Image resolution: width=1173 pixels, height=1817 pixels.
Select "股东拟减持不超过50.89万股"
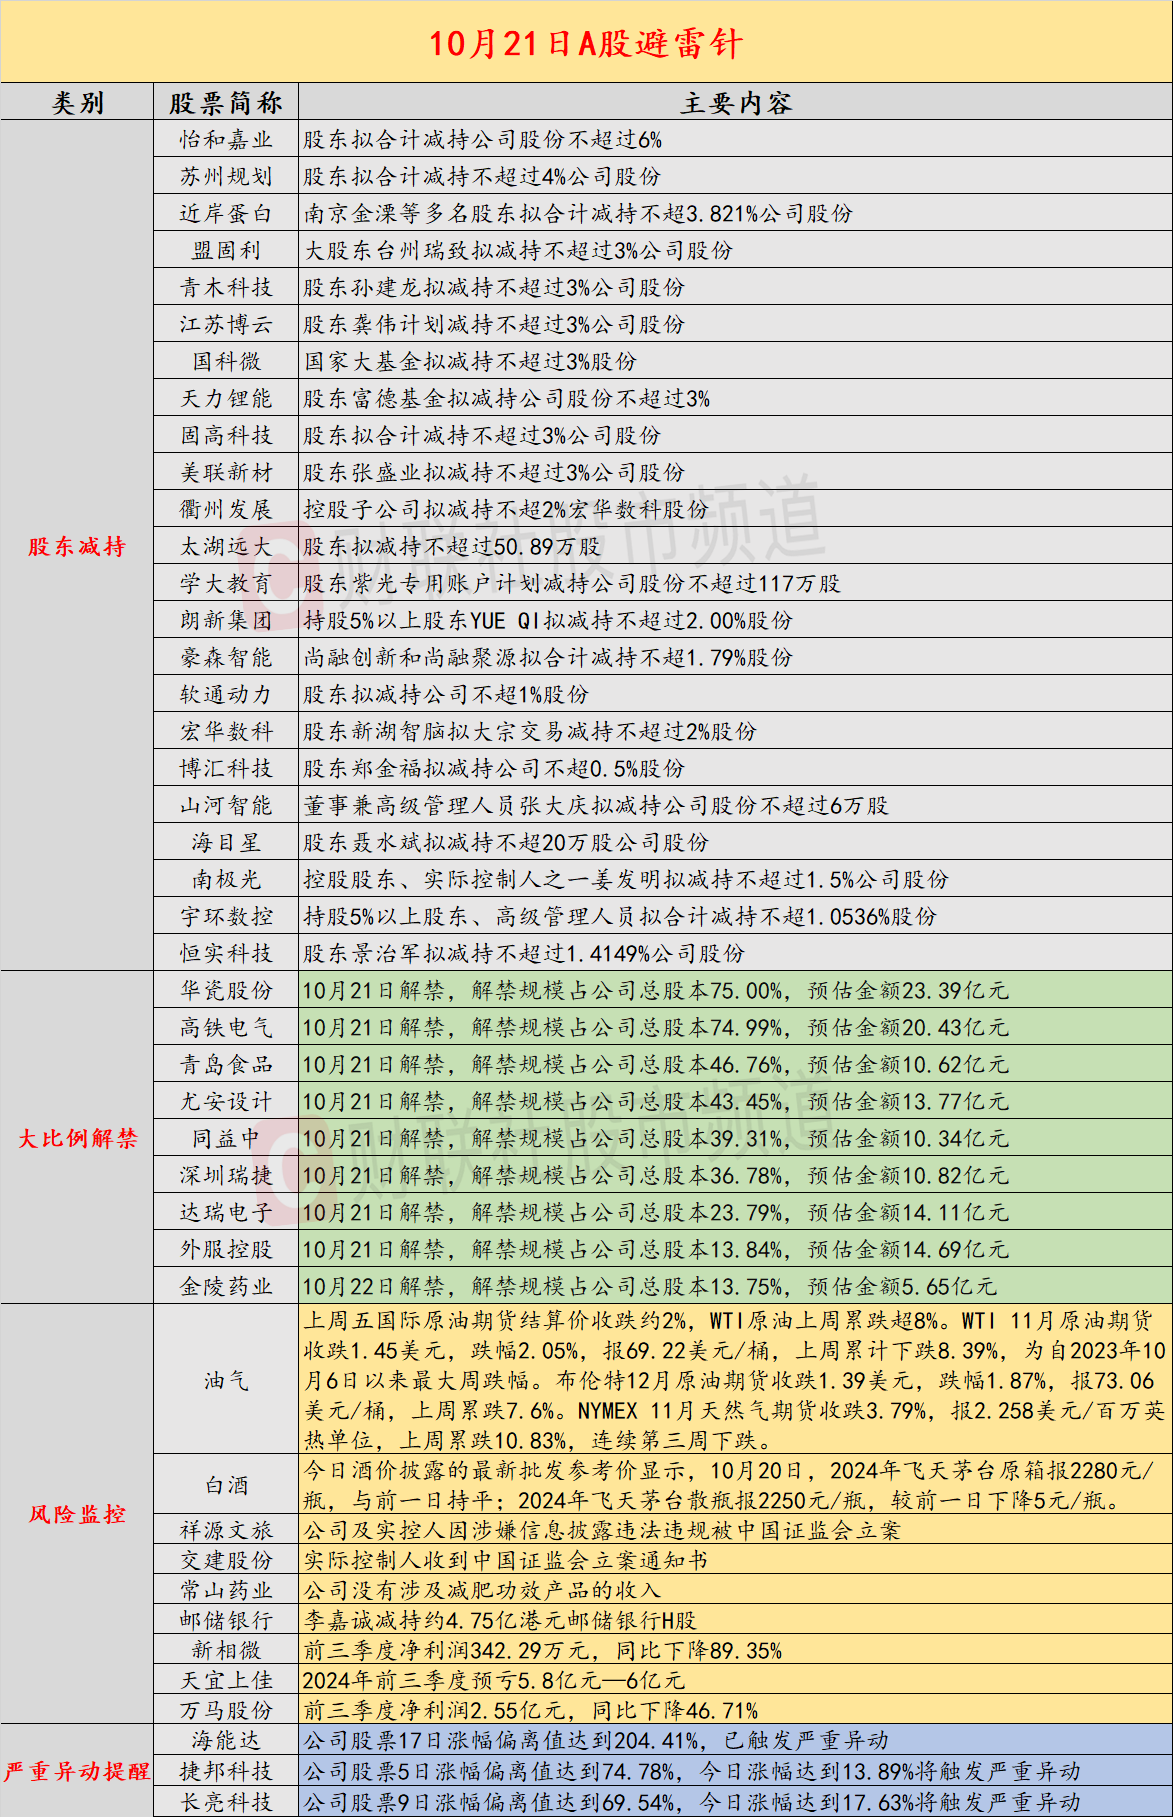452,547
